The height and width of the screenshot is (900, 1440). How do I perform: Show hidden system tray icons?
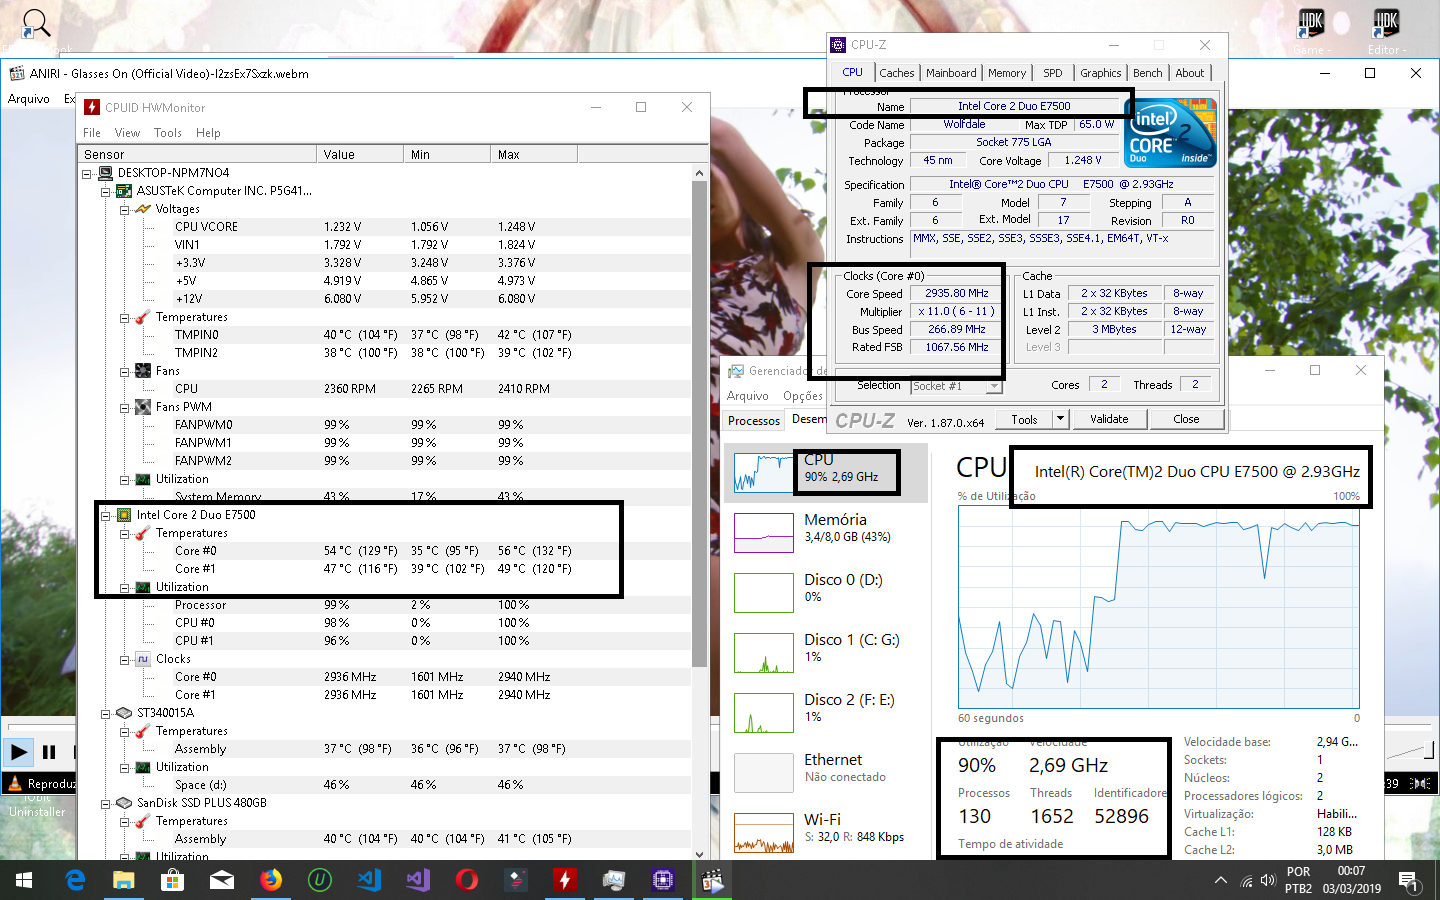coord(1221,880)
